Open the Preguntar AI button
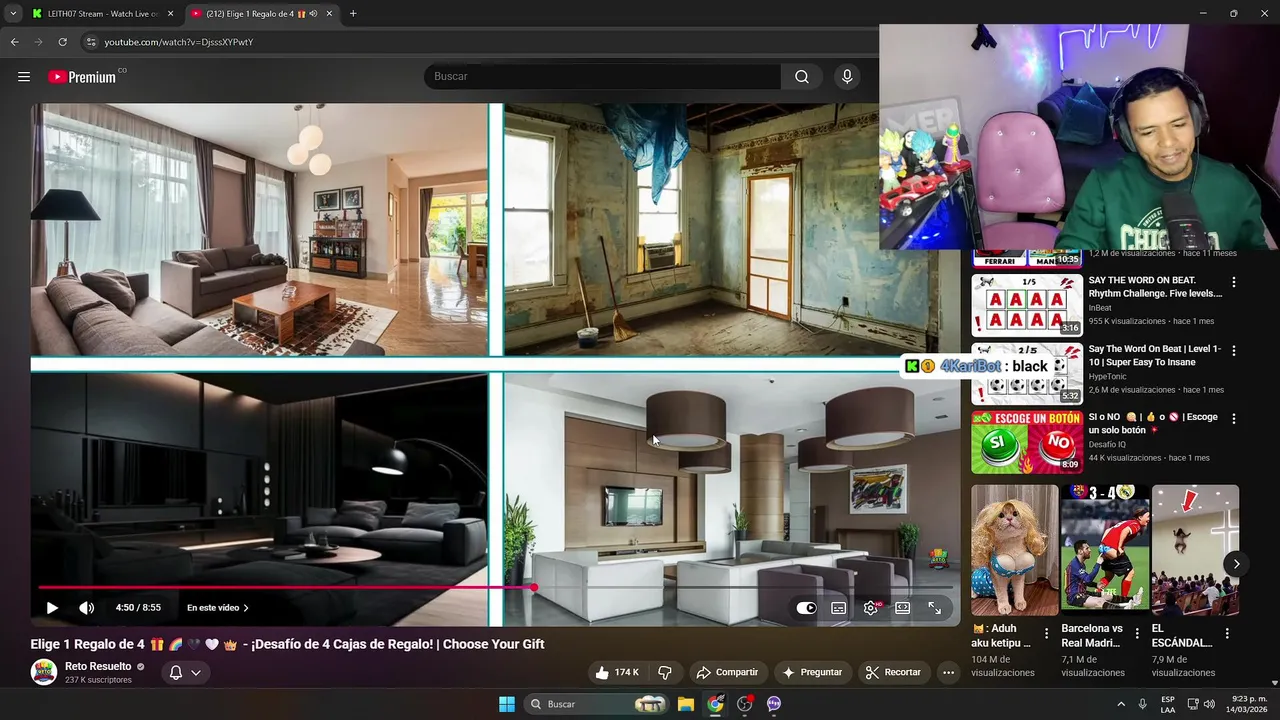1280x720 pixels. click(x=812, y=672)
